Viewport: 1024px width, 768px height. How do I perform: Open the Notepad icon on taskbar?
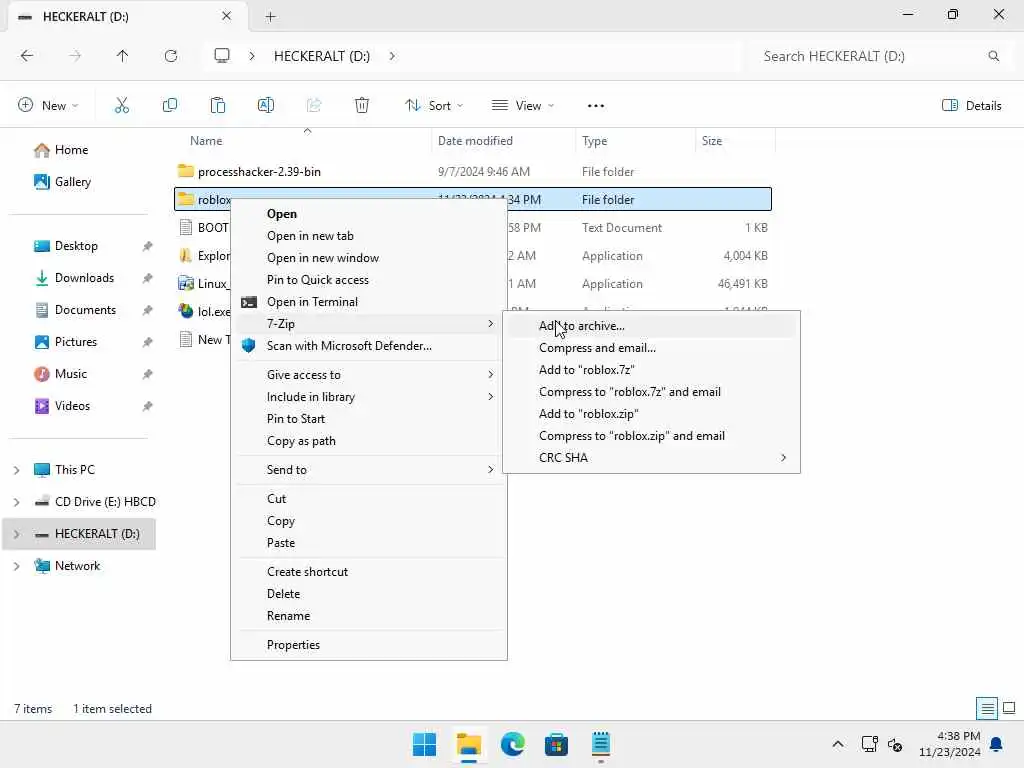click(601, 744)
